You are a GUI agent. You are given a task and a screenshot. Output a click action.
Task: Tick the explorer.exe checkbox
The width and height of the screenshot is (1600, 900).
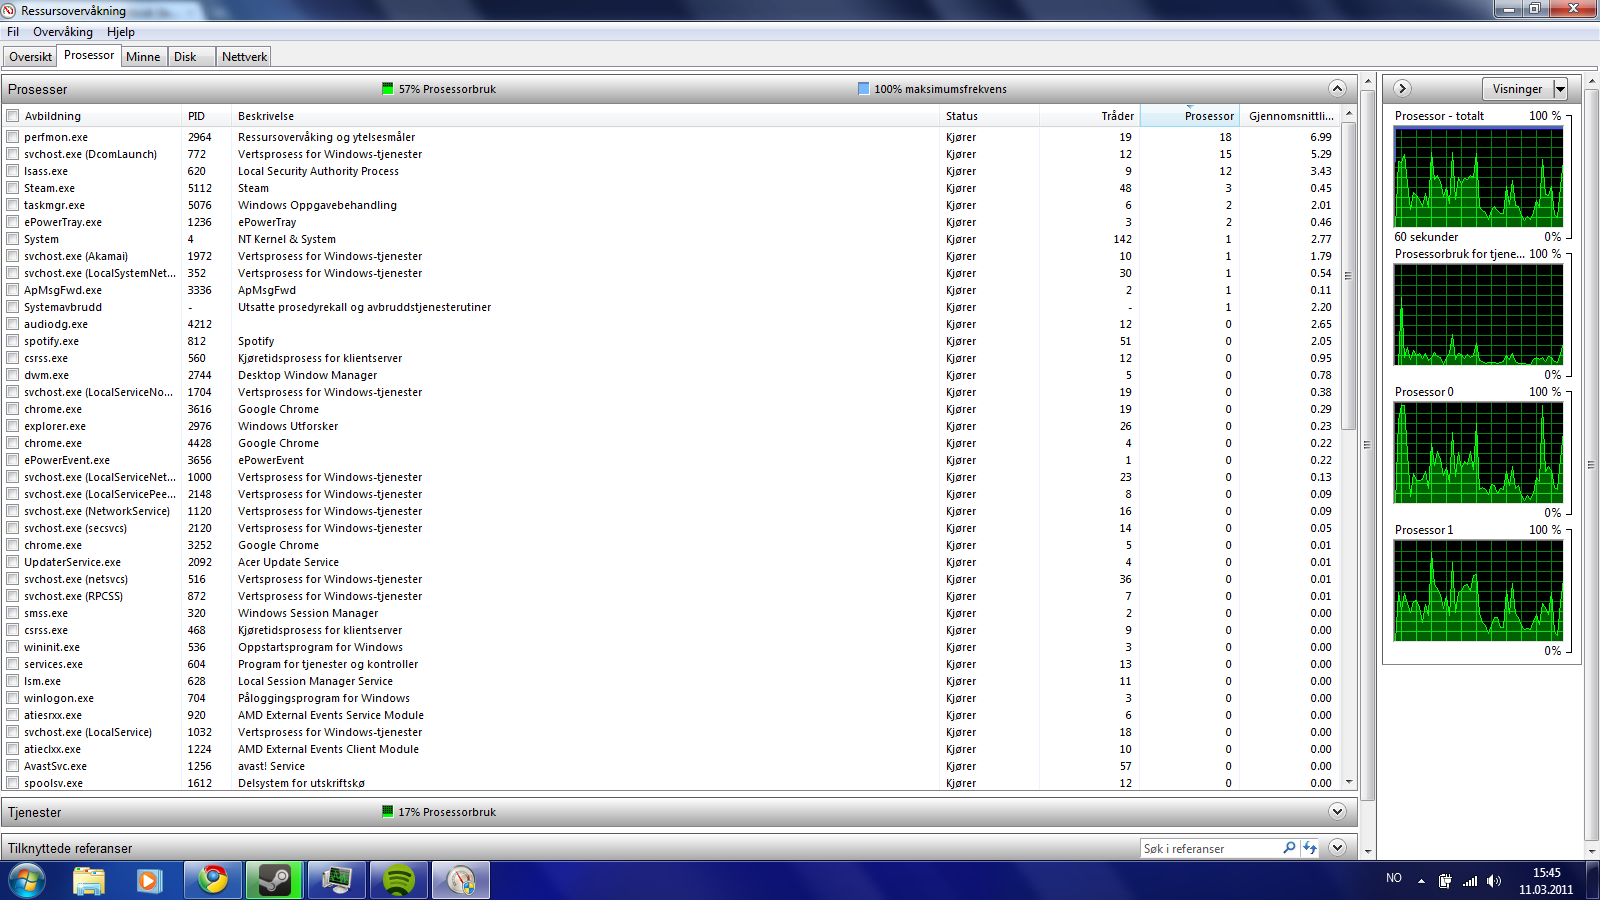(x=13, y=426)
